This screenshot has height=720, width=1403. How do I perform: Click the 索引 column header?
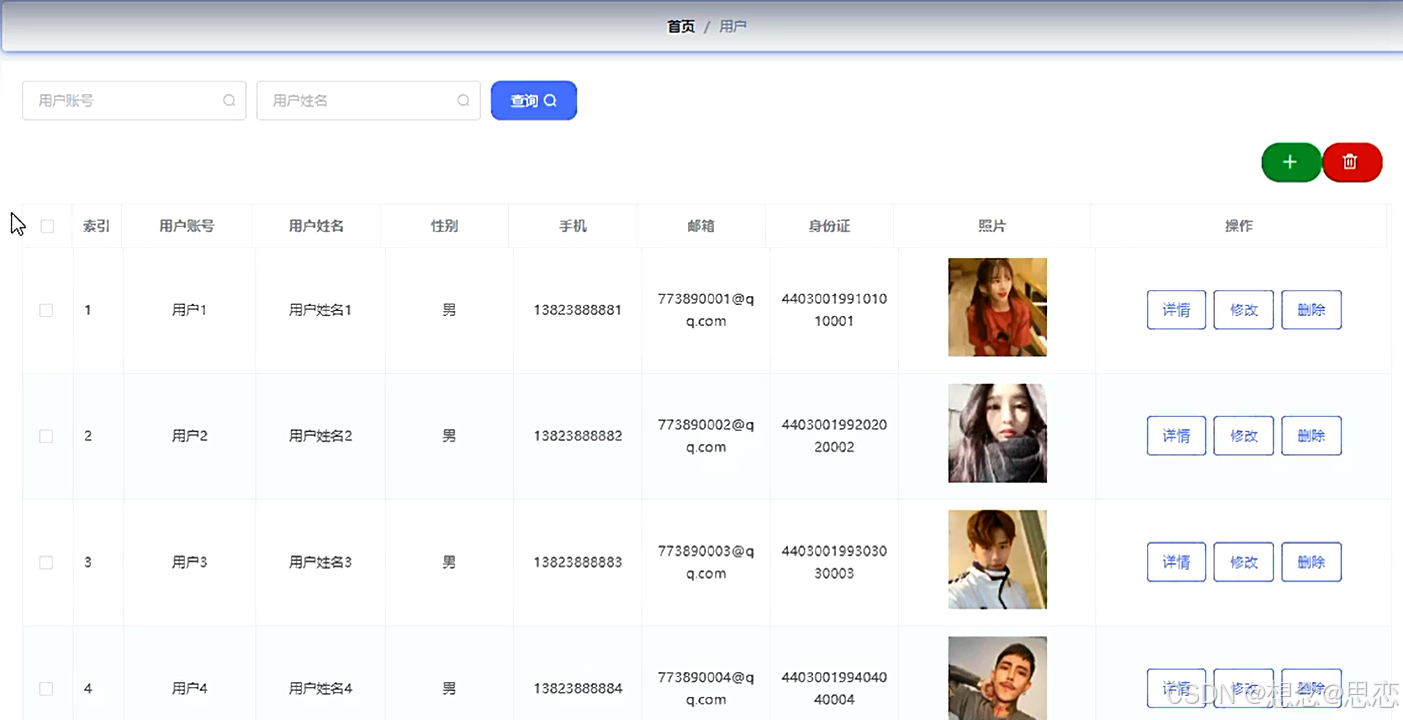coord(97,226)
